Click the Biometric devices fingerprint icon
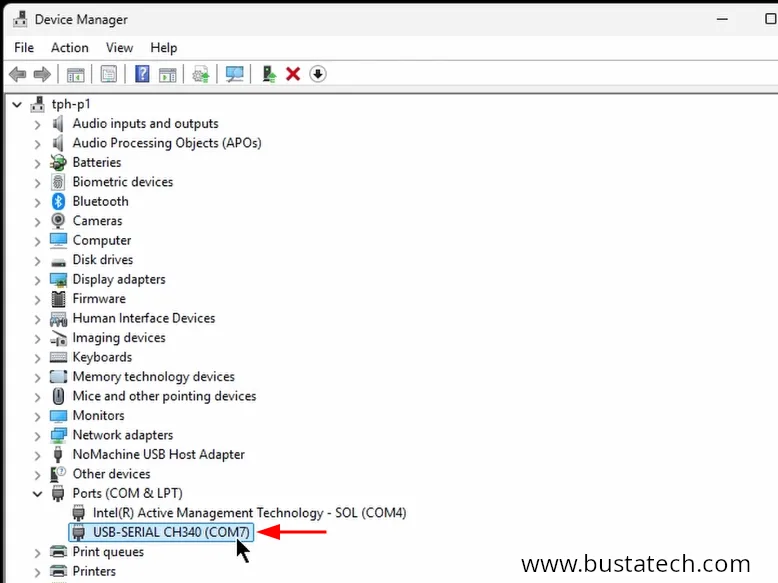 [58, 182]
